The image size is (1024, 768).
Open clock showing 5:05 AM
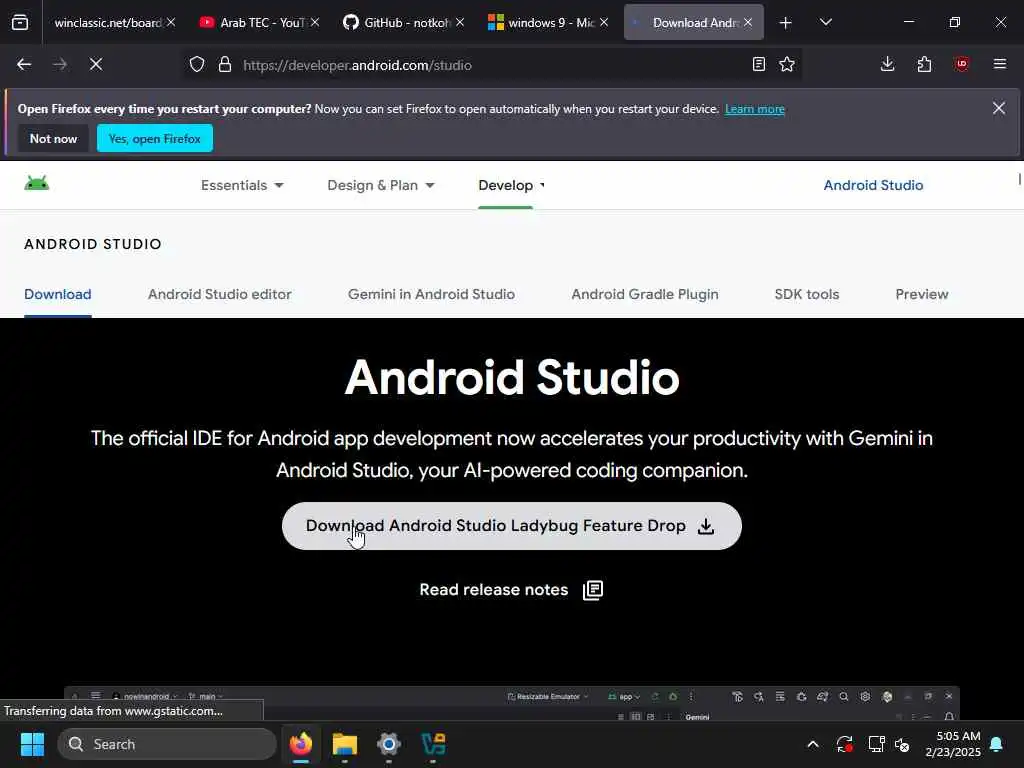coord(953,744)
